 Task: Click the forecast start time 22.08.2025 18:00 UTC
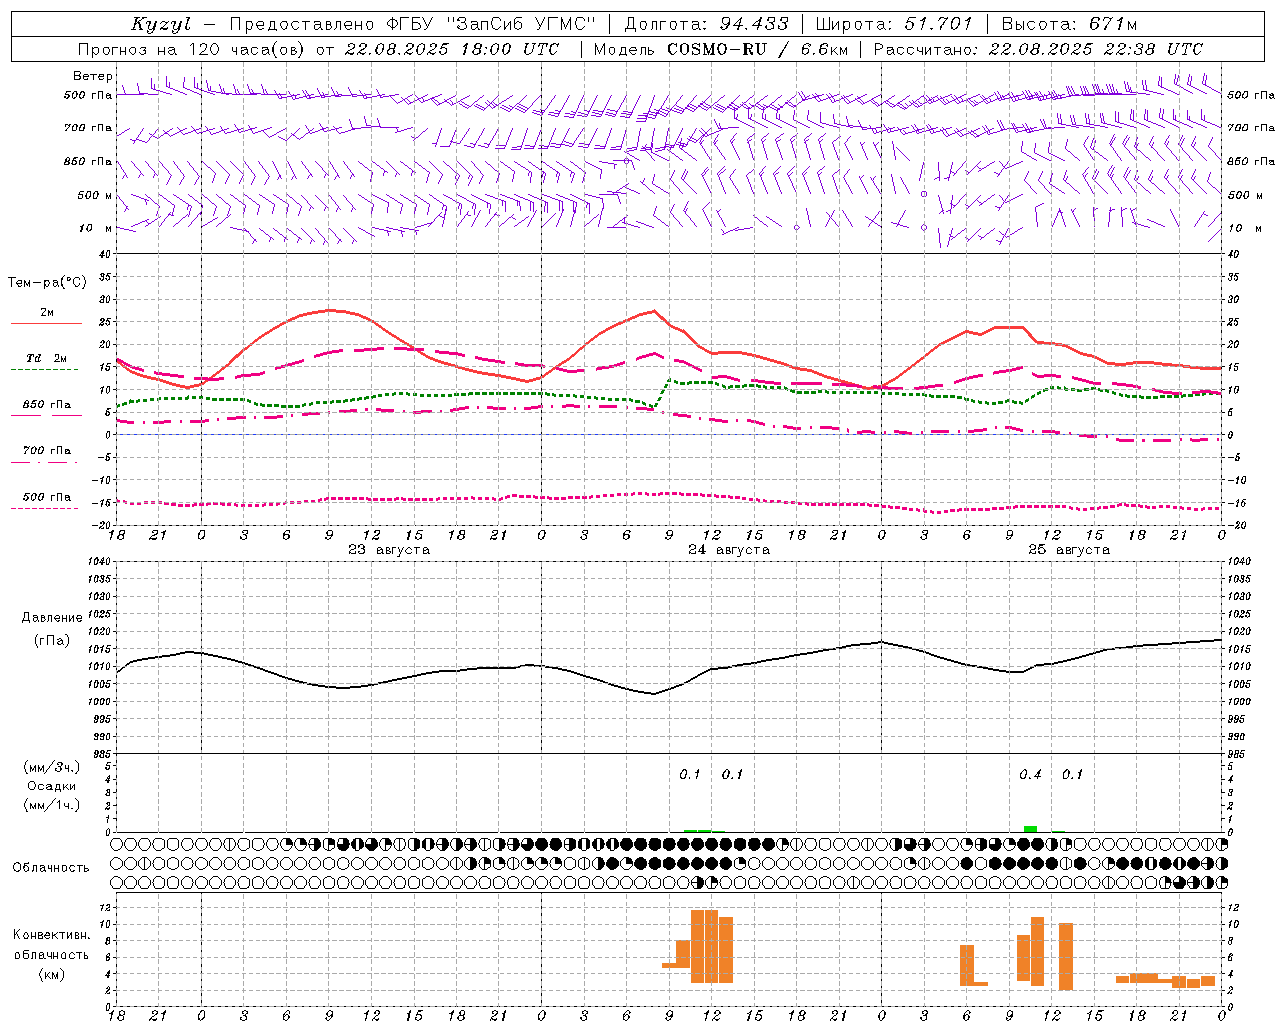click(451, 49)
